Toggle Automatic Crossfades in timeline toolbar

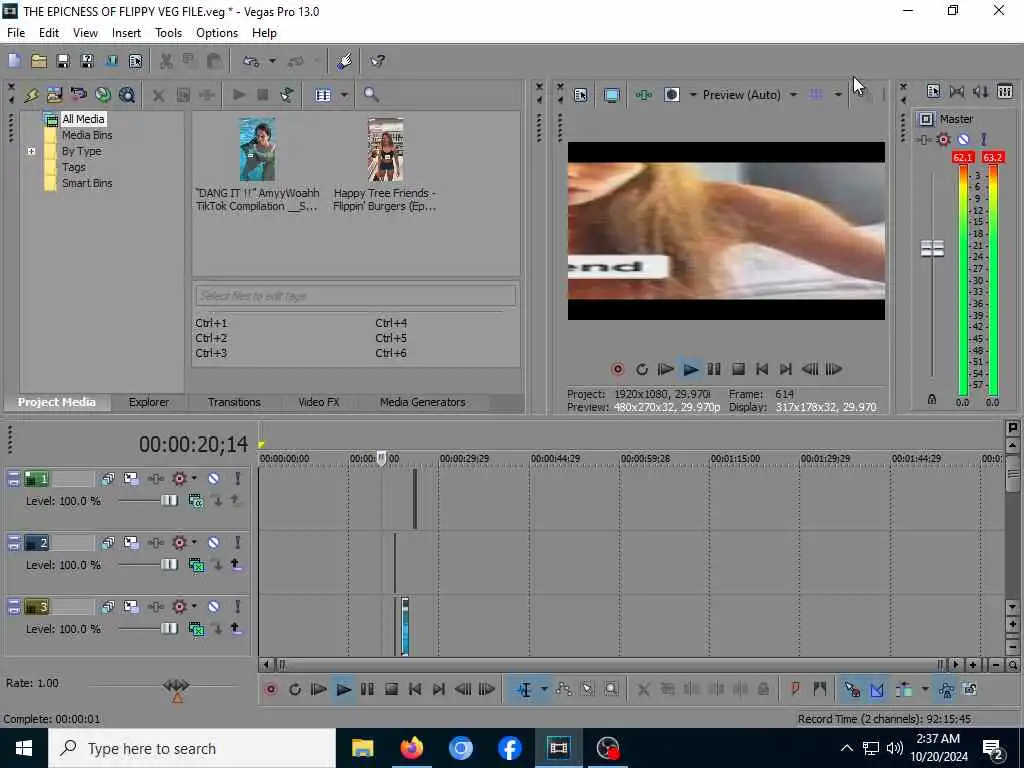pyautogui.click(x=876, y=689)
